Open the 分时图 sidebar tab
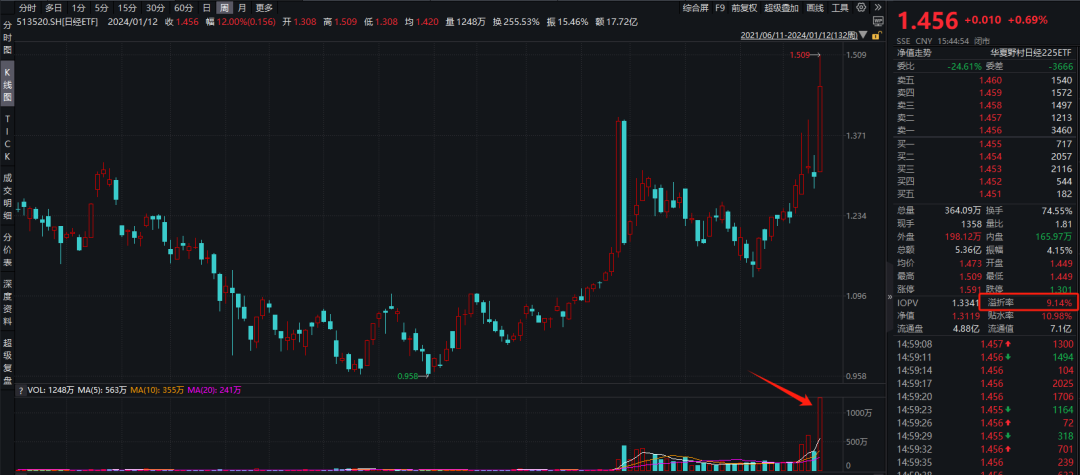Image resolution: width=1080 pixels, height=475 pixels. coord(8,38)
